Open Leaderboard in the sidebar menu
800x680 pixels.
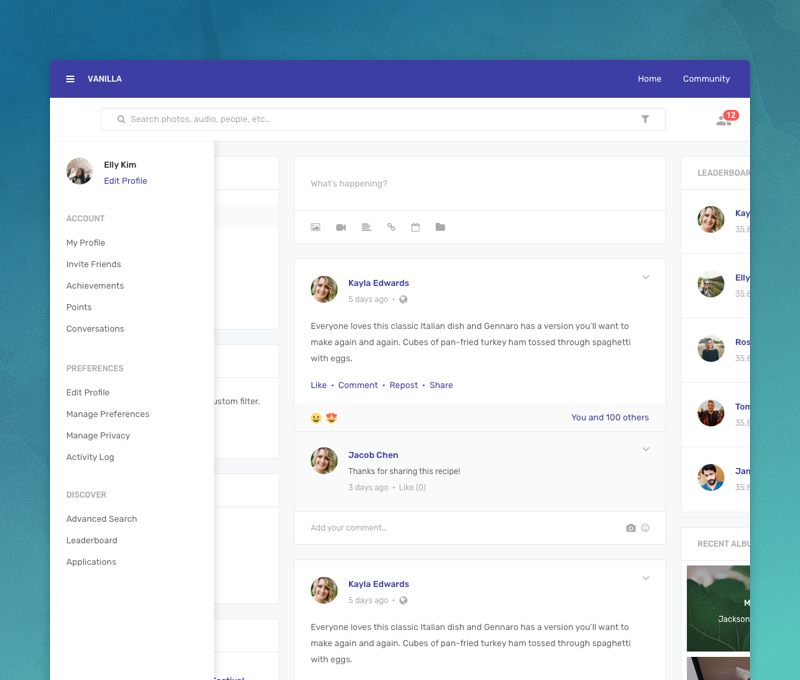(92, 540)
